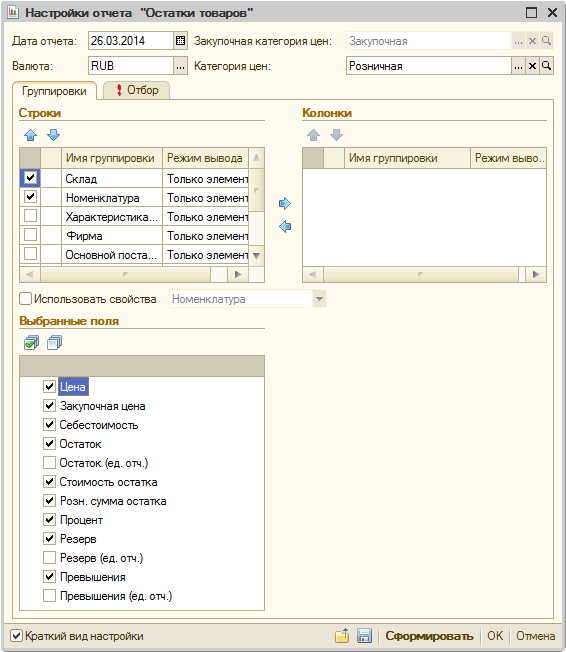Click the Сформировать button
566x652 pixels.
pyautogui.click(x=429, y=636)
